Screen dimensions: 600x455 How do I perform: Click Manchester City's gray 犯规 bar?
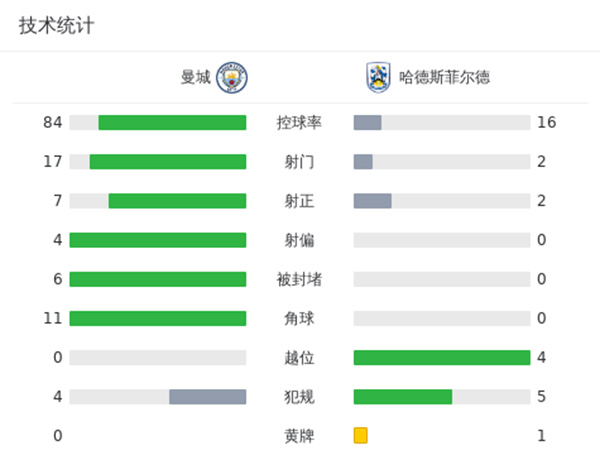[x=208, y=397]
